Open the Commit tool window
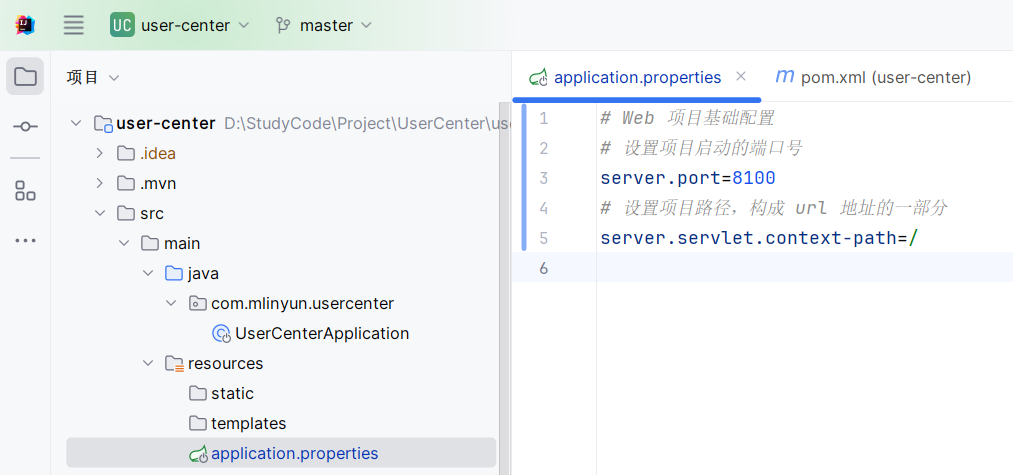 25,127
